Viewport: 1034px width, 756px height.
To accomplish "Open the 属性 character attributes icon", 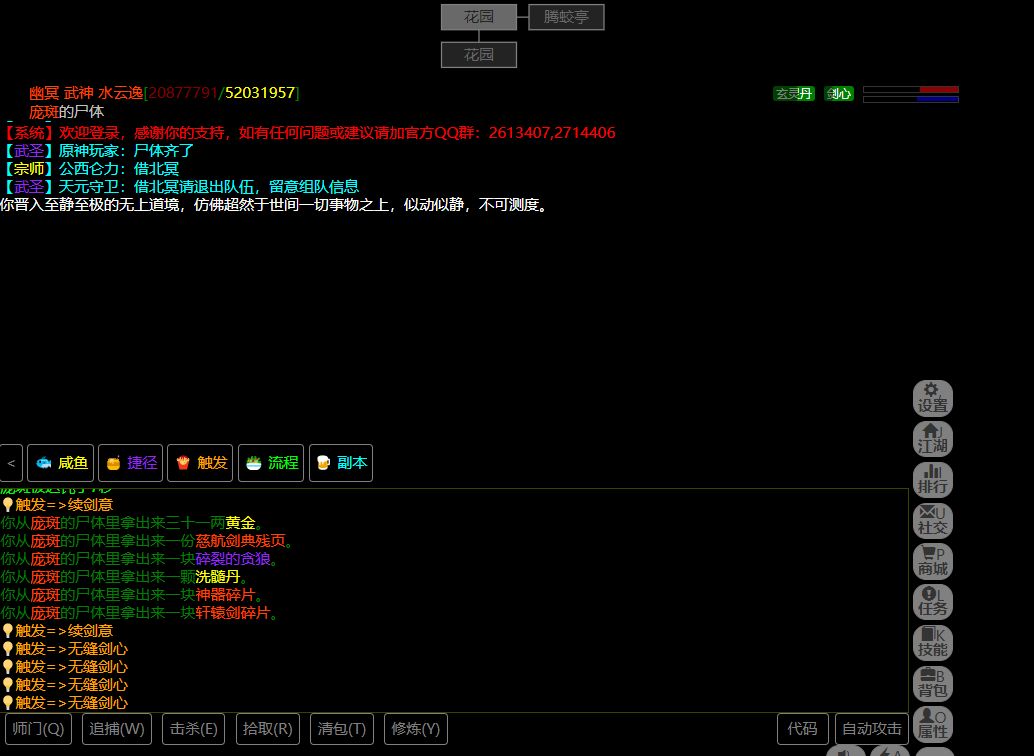I will pyautogui.click(x=932, y=725).
